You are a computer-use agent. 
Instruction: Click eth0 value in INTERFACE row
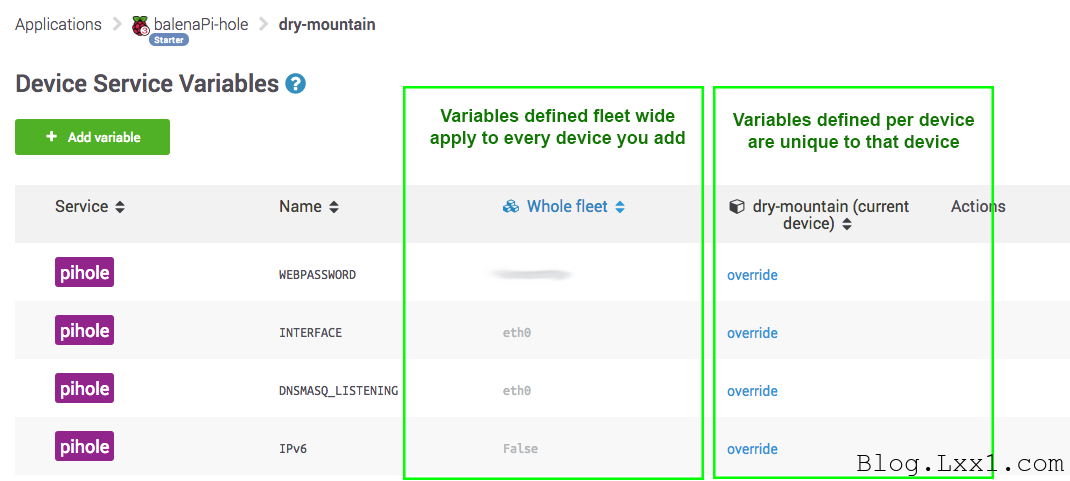click(x=517, y=333)
